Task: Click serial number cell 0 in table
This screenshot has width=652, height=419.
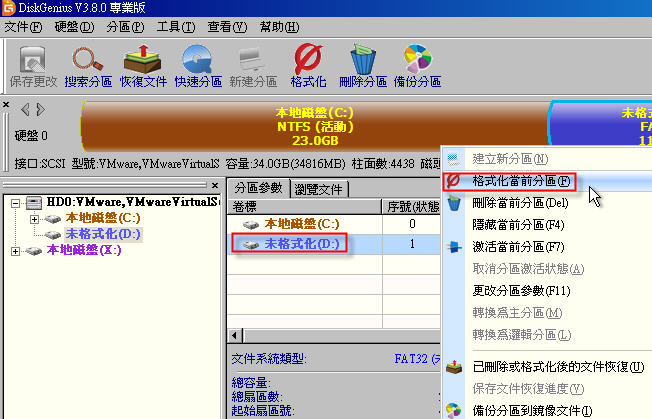Action: (x=412, y=224)
